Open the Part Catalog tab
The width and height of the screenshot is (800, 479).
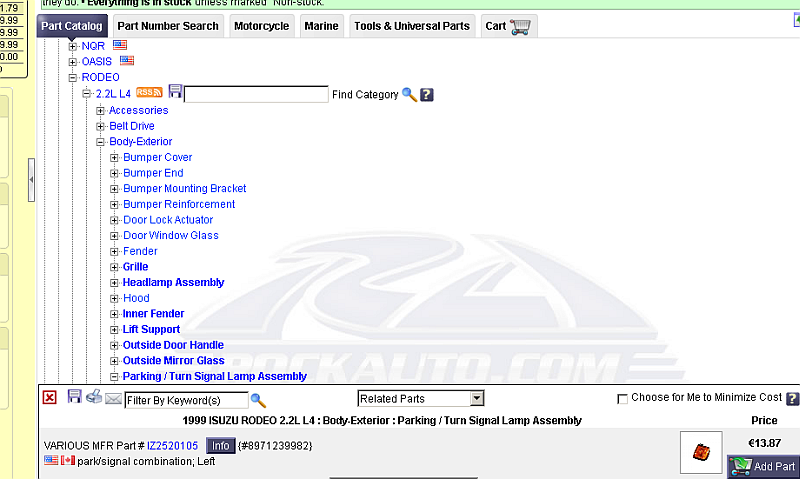point(72,26)
